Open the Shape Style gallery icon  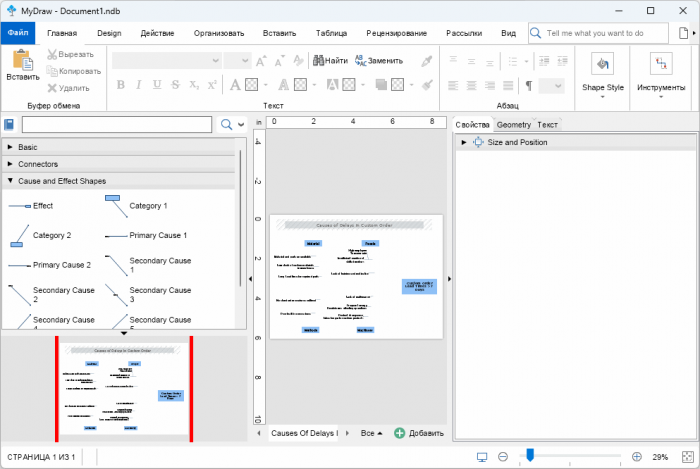pos(602,65)
